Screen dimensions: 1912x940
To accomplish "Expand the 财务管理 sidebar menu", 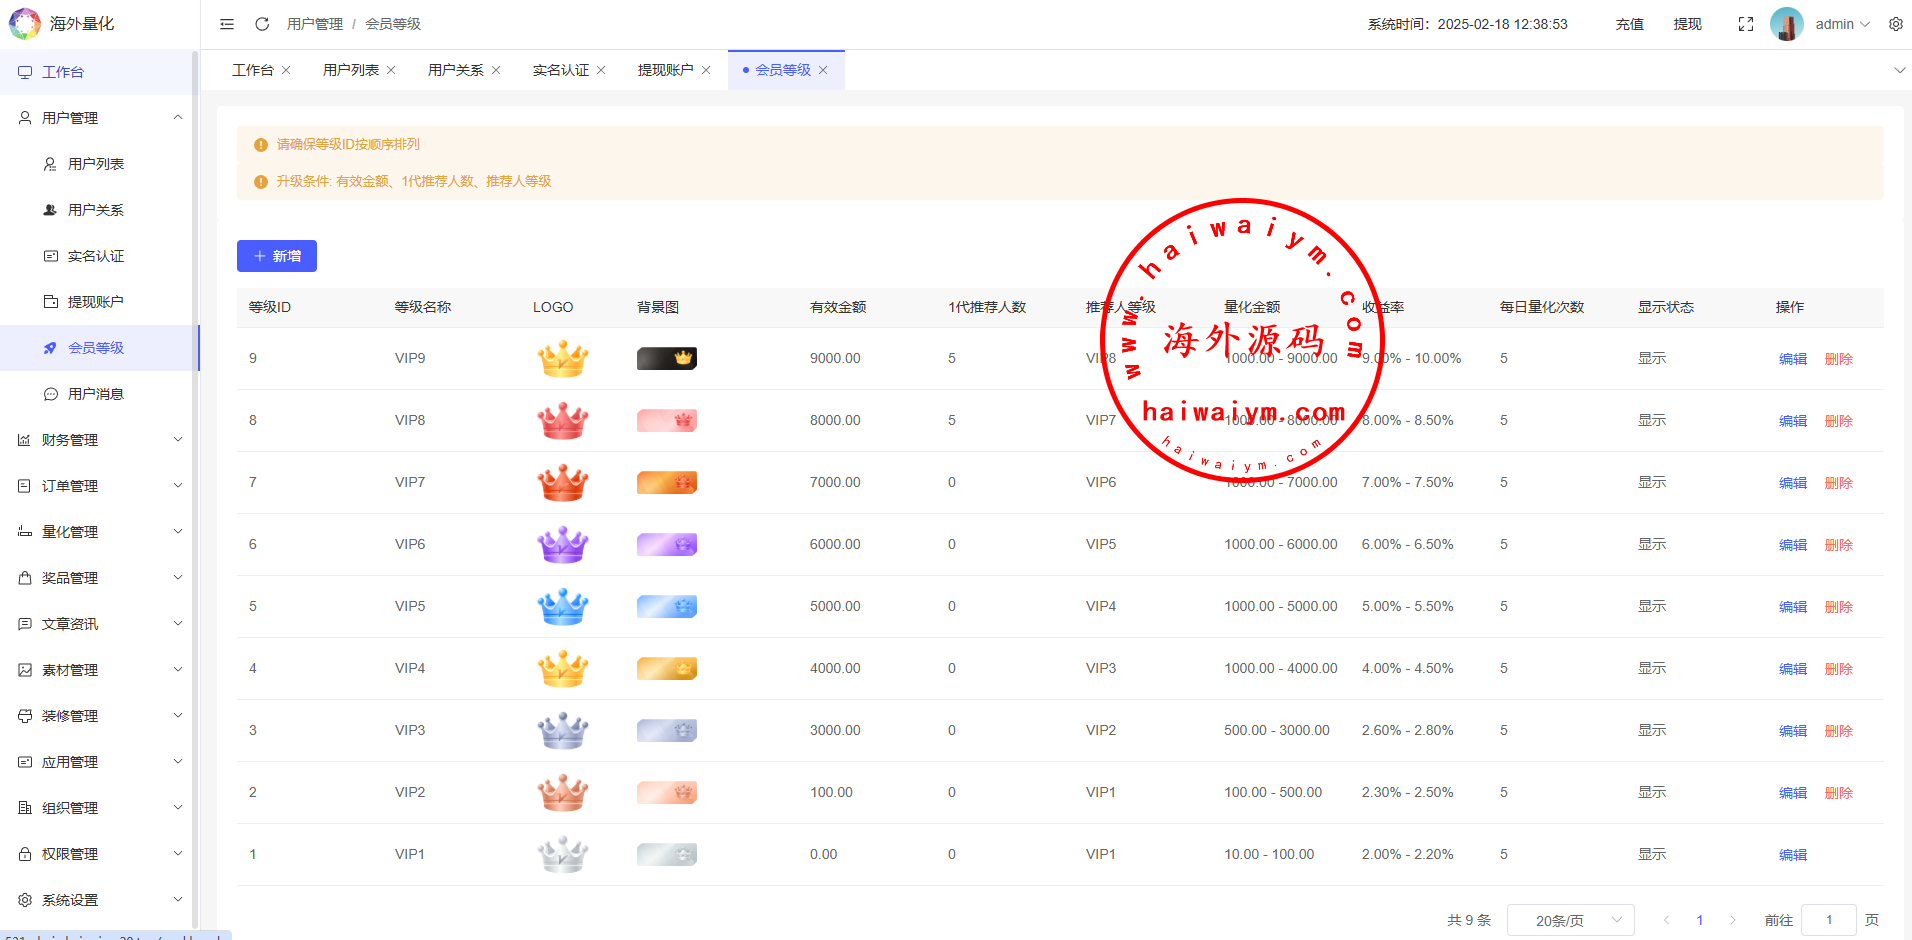I will click(x=100, y=440).
